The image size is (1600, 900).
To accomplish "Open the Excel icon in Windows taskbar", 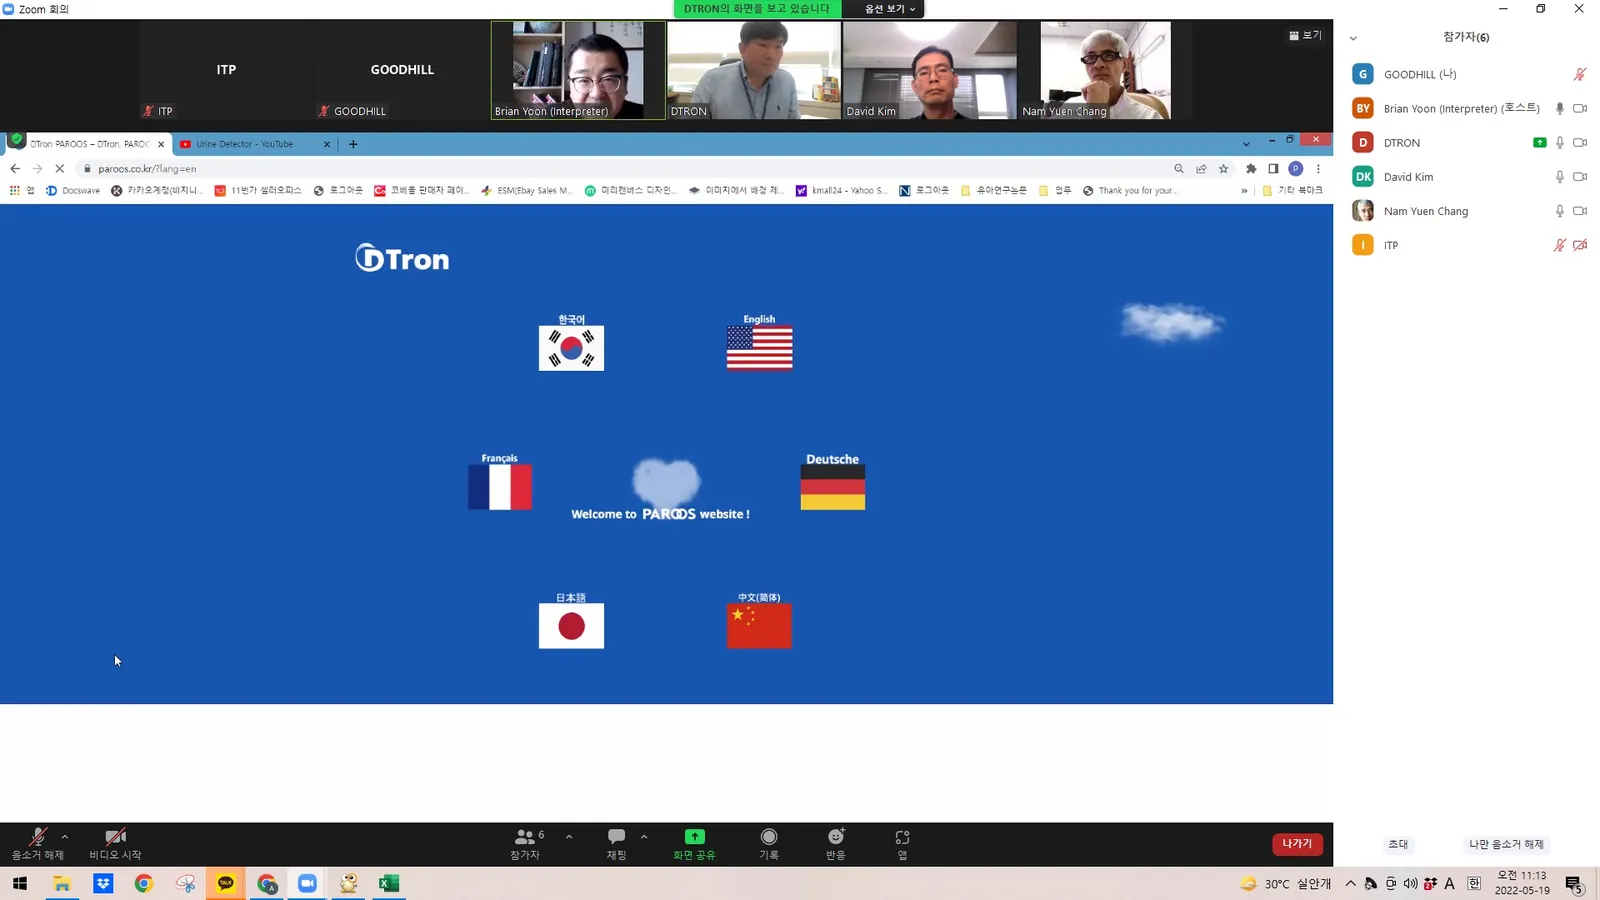I will coord(389,883).
